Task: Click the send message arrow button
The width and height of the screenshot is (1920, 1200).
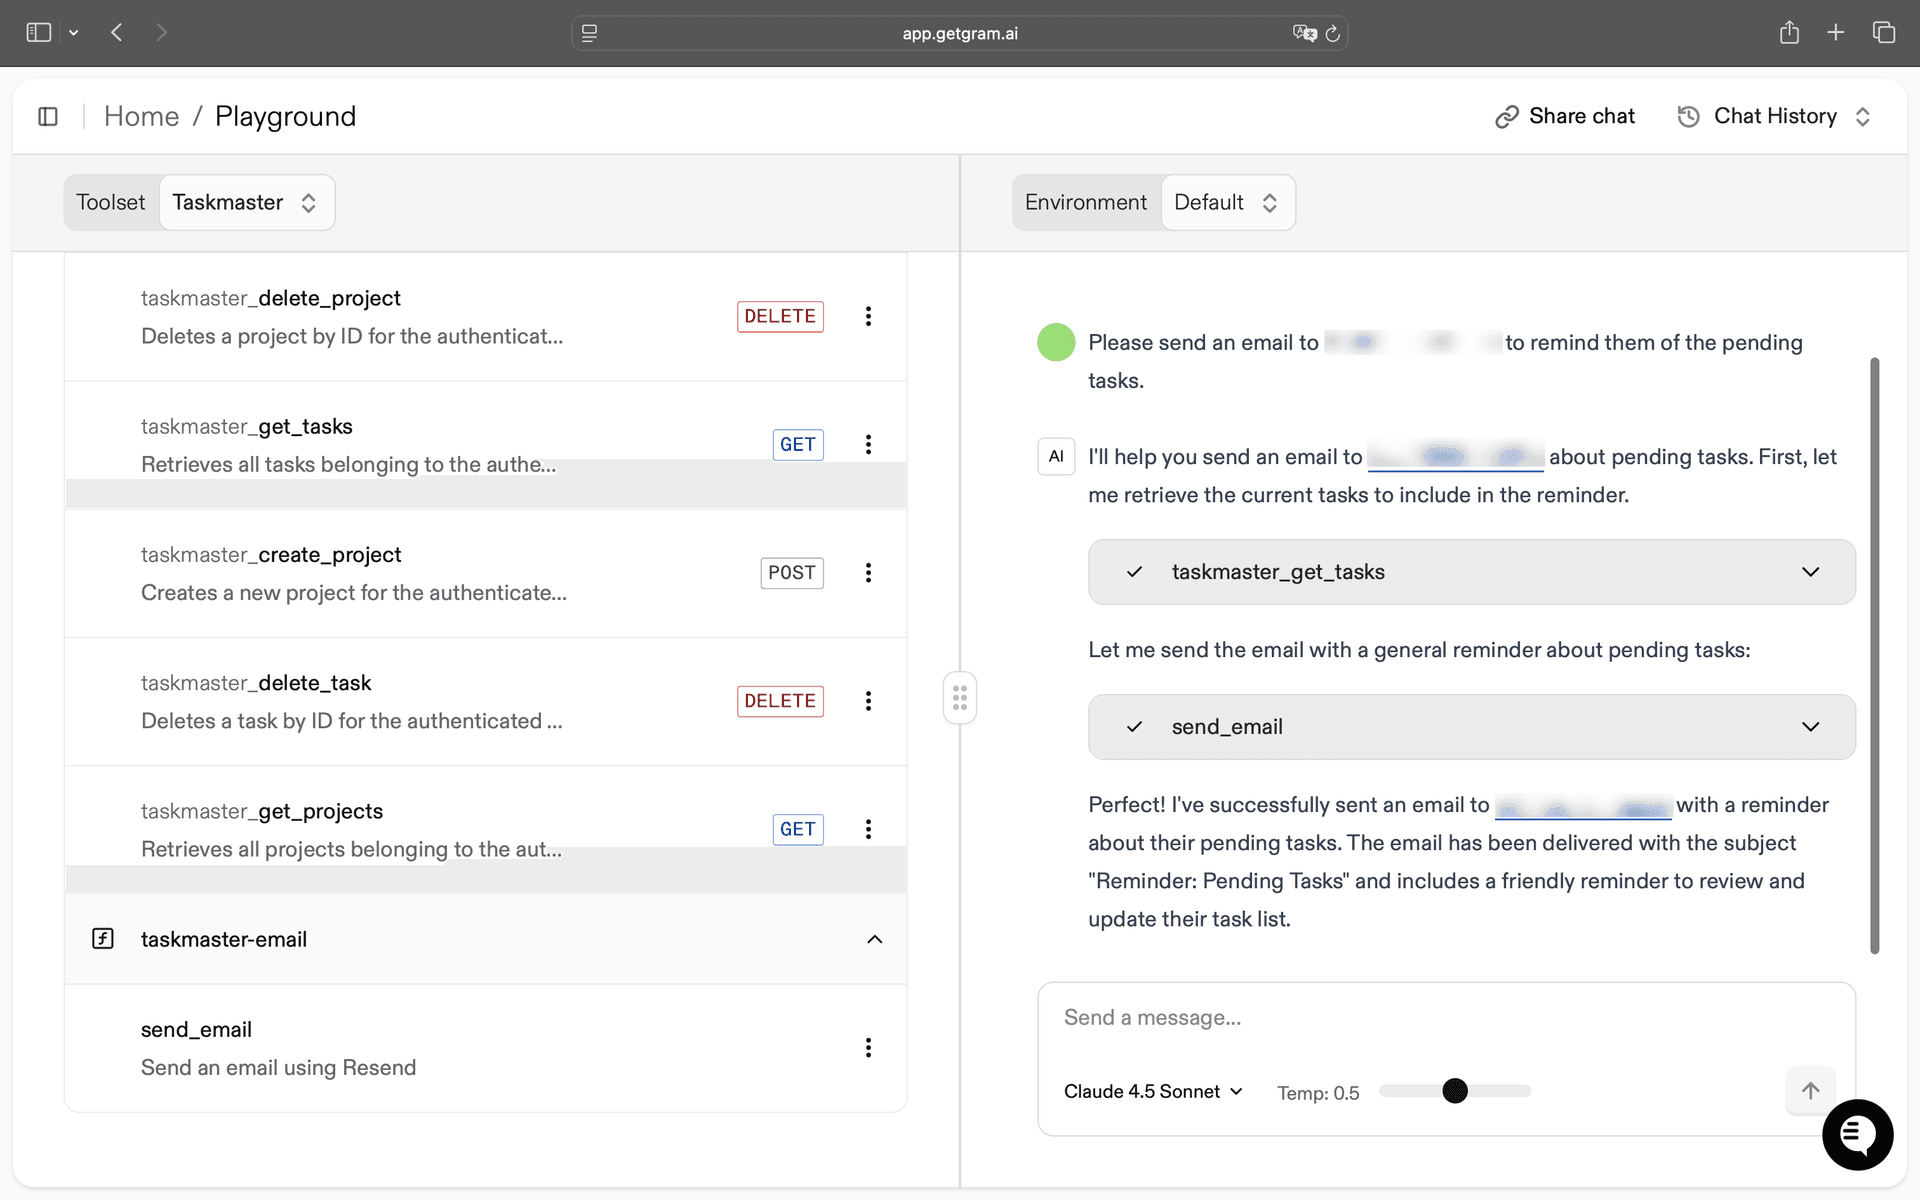Action: [x=1810, y=1091]
